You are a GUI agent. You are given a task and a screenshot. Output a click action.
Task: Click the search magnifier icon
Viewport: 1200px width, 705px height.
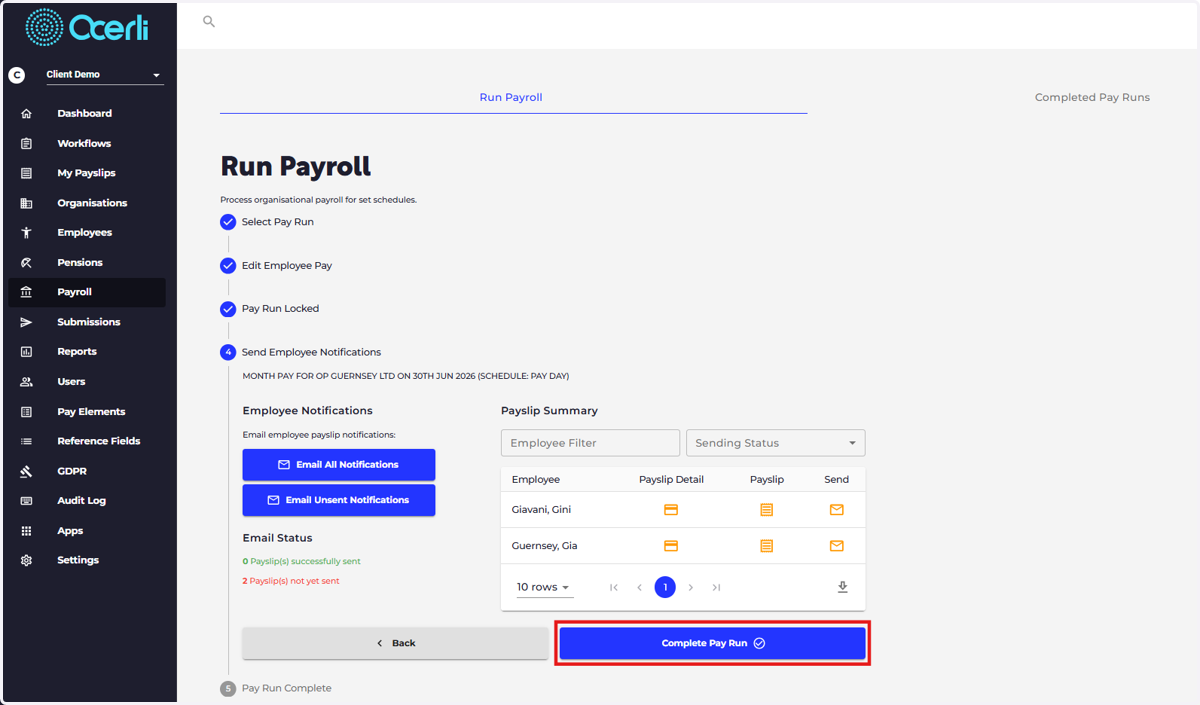(209, 21)
